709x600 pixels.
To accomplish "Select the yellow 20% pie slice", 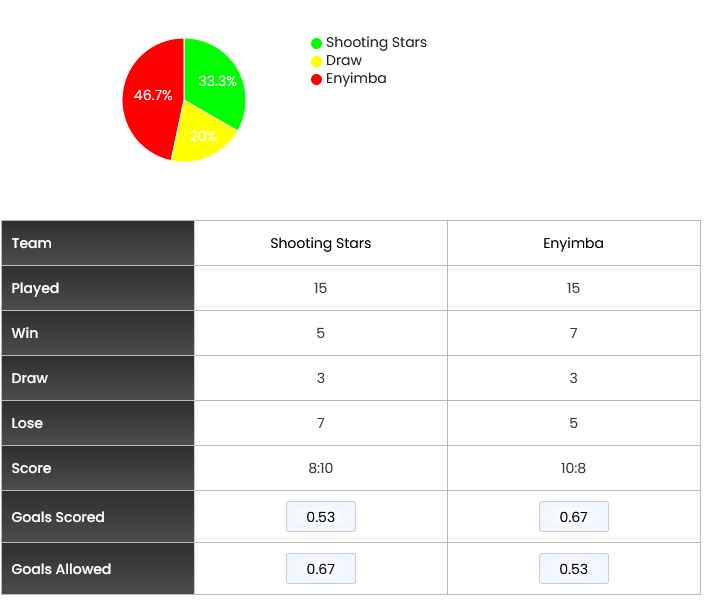I will pos(203,136).
